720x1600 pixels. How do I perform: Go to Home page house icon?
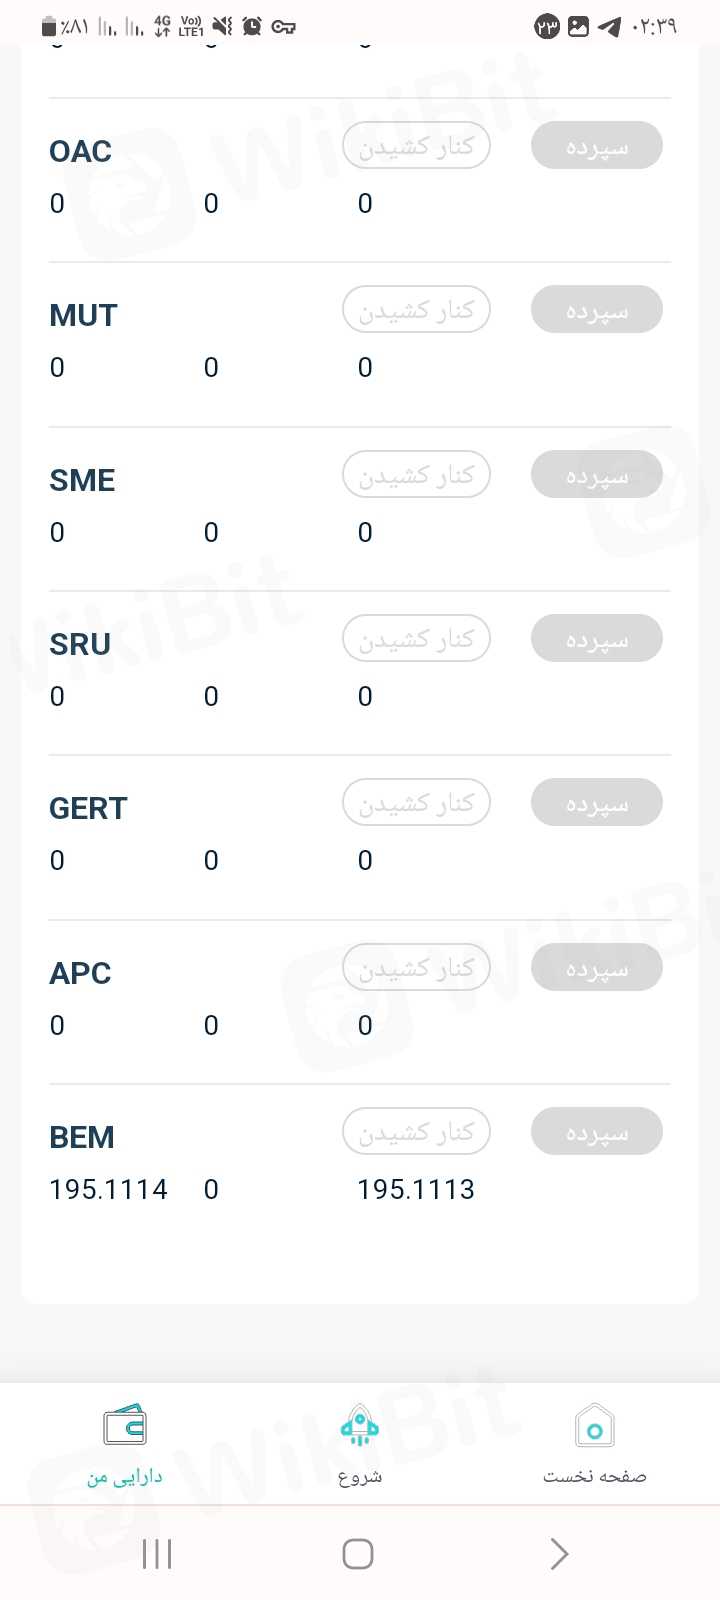(x=594, y=1425)
